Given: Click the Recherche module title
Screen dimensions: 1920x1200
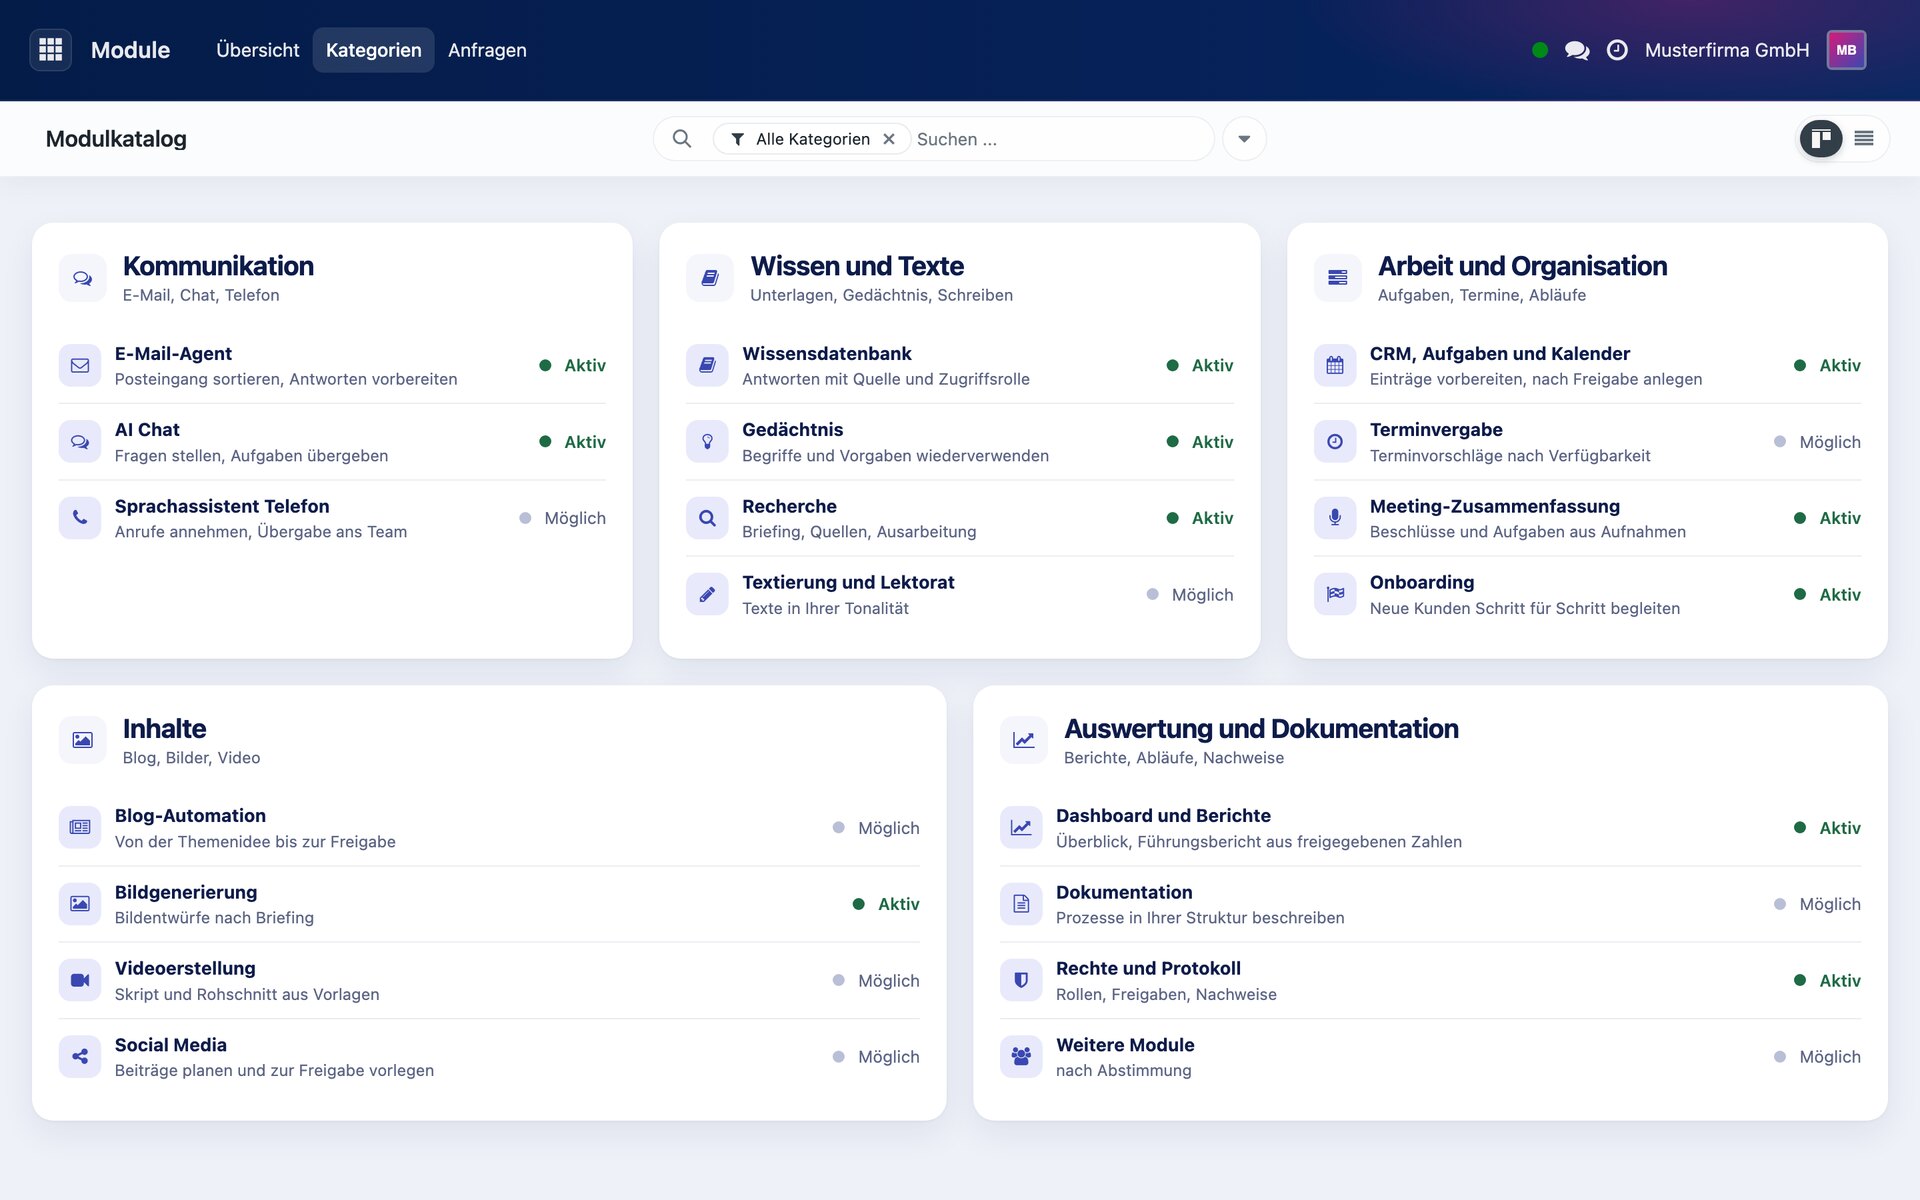Looking at the screenshot, I should tap(789, 506).
